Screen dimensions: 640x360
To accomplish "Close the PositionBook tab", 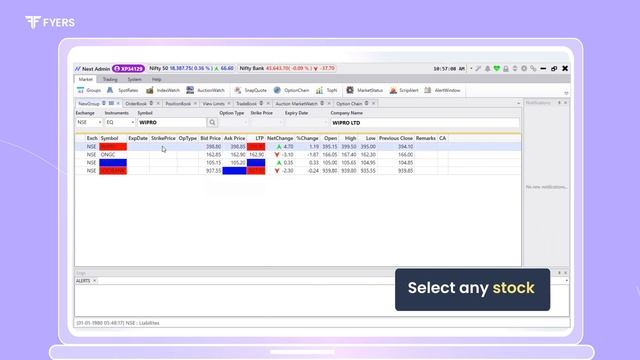I will pos(195,104).
